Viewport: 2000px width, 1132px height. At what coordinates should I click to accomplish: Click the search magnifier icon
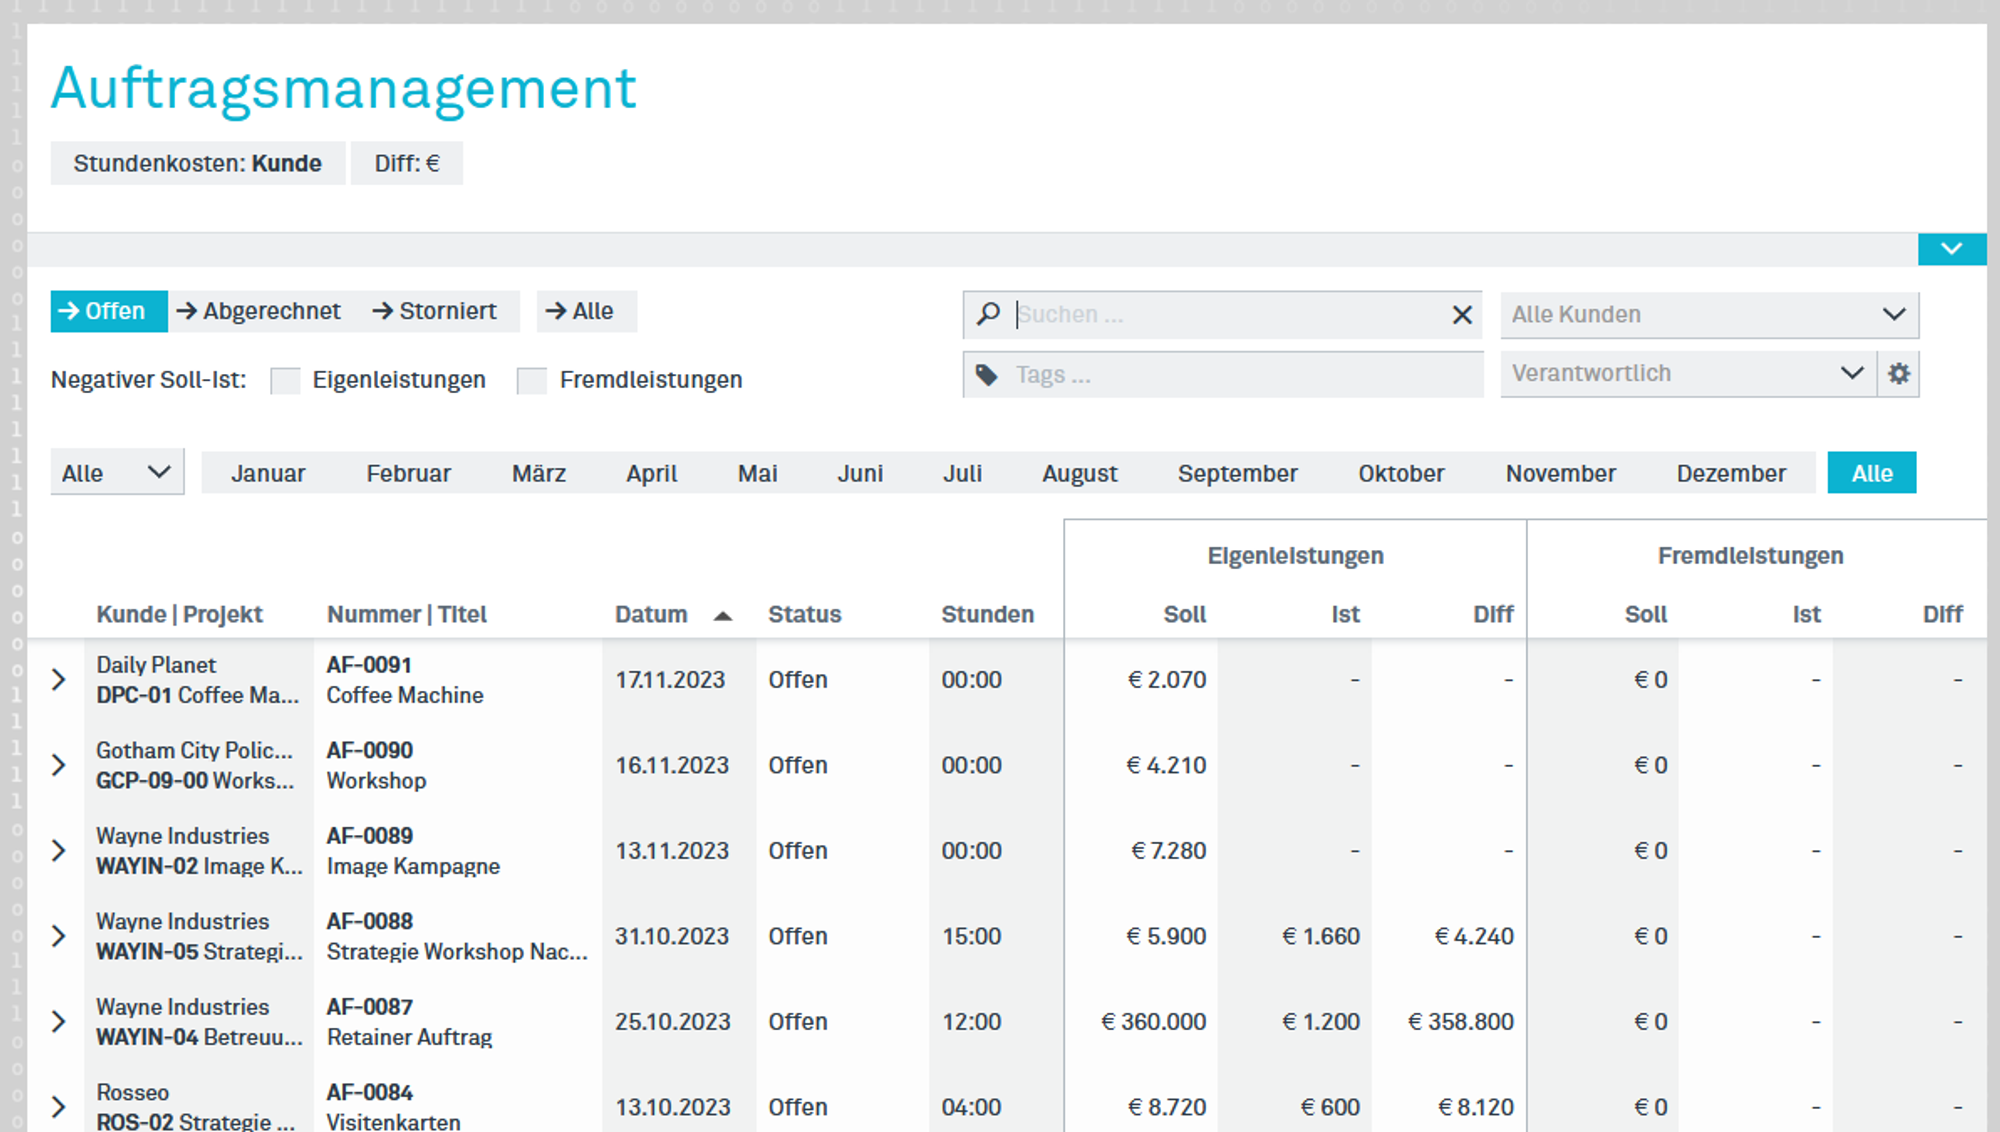tap(988, 314)
